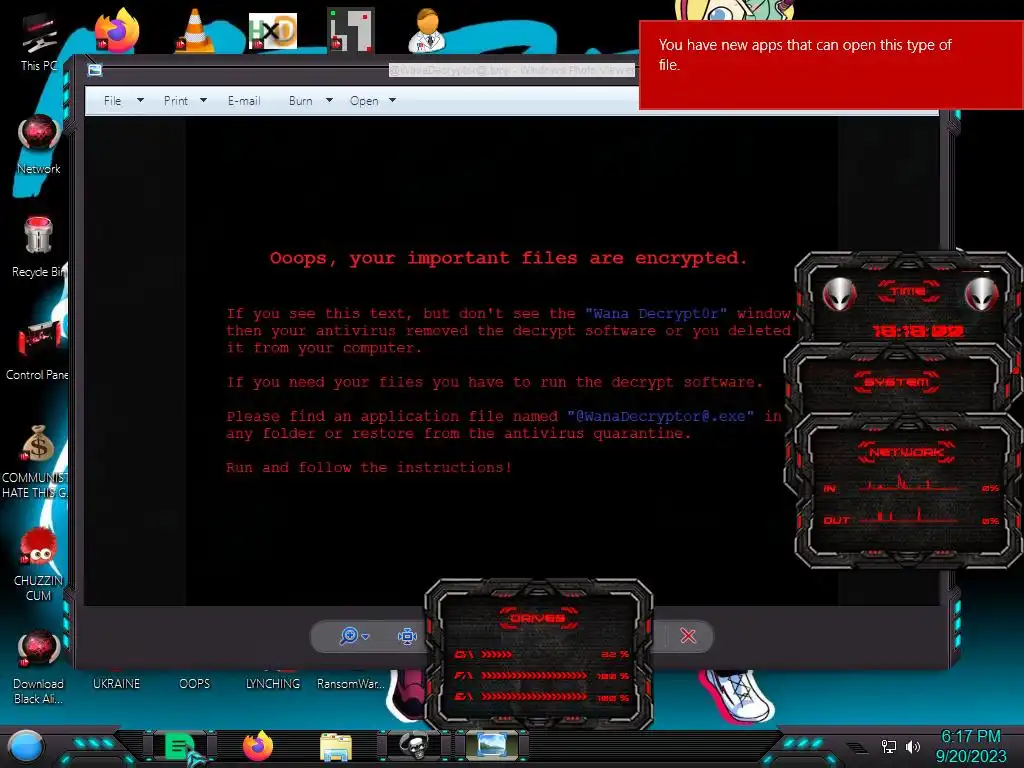
Task: Expand the Open dropdown arrow
Action: tap(392, 101)
